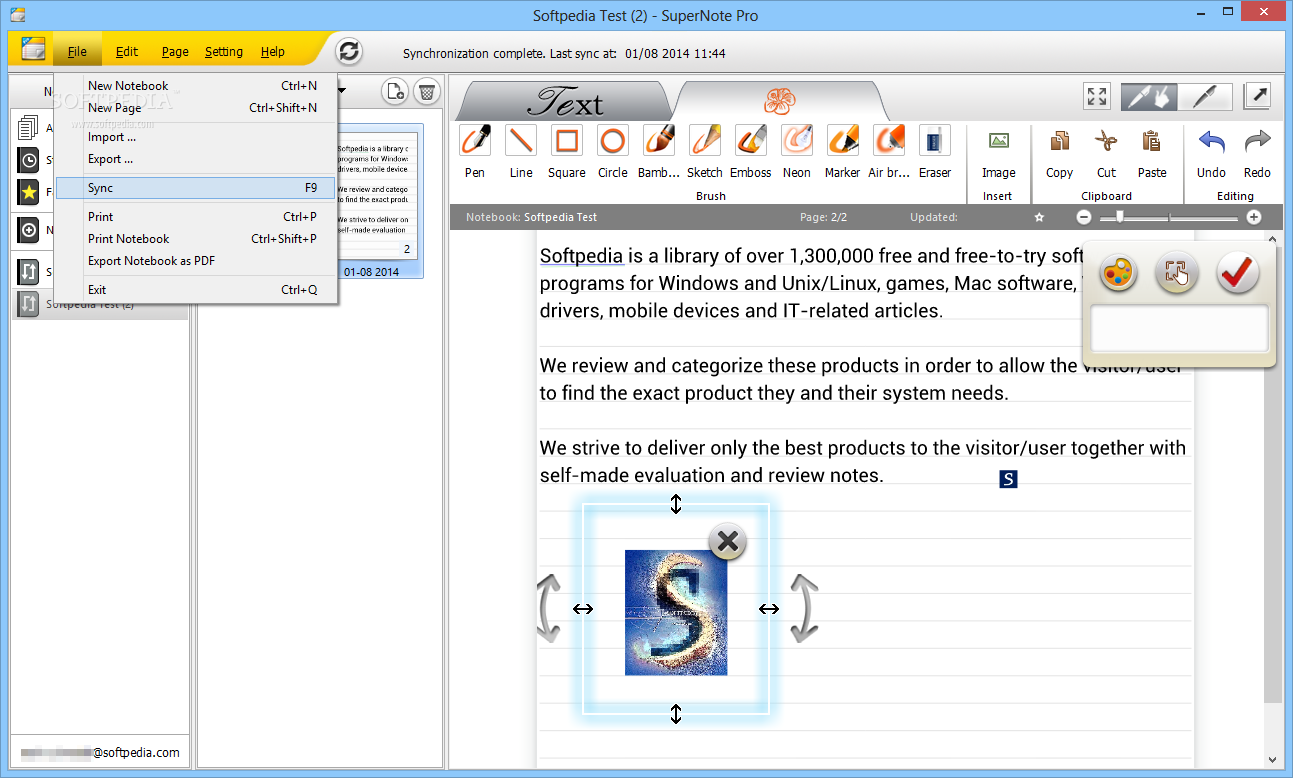This screenshot has width=1293, height=778.
Task: Open the Help menu
Action: tap(273, 52)
